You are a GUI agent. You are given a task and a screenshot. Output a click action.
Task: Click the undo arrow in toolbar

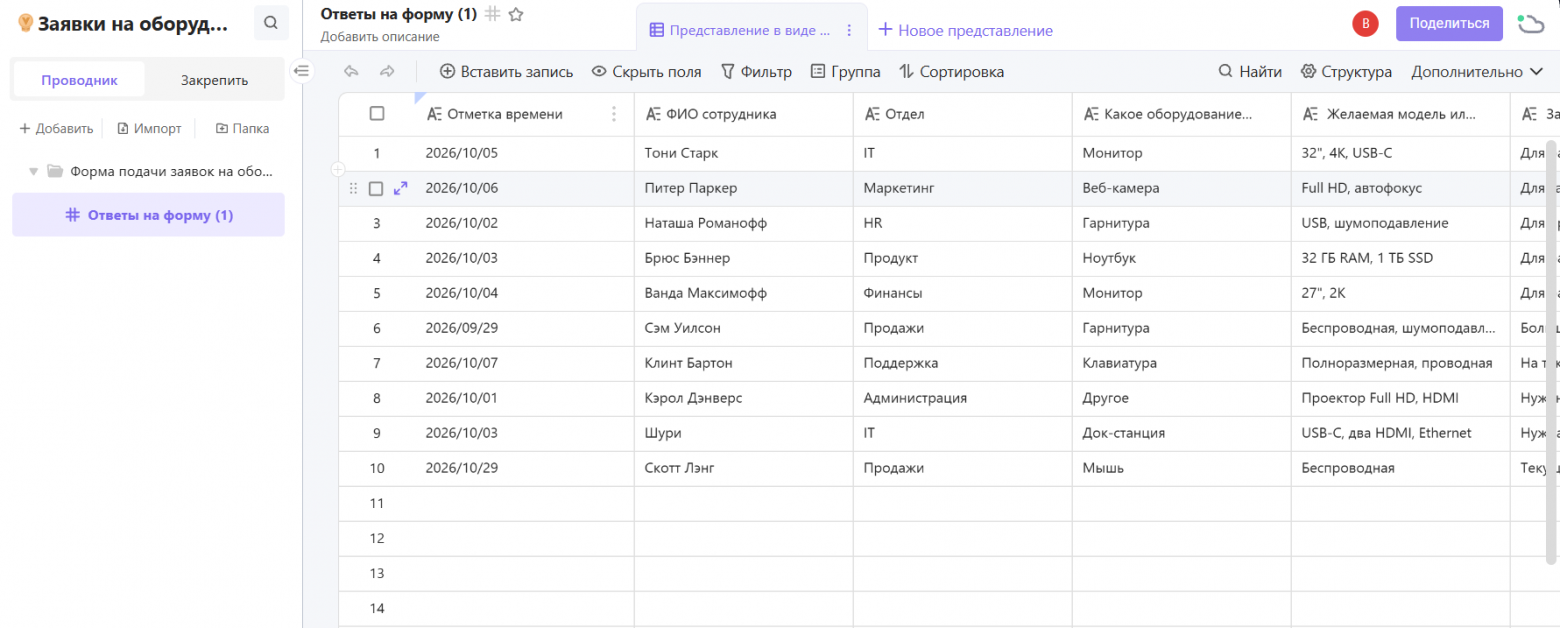pyautogui.click(x=350, y=72)
